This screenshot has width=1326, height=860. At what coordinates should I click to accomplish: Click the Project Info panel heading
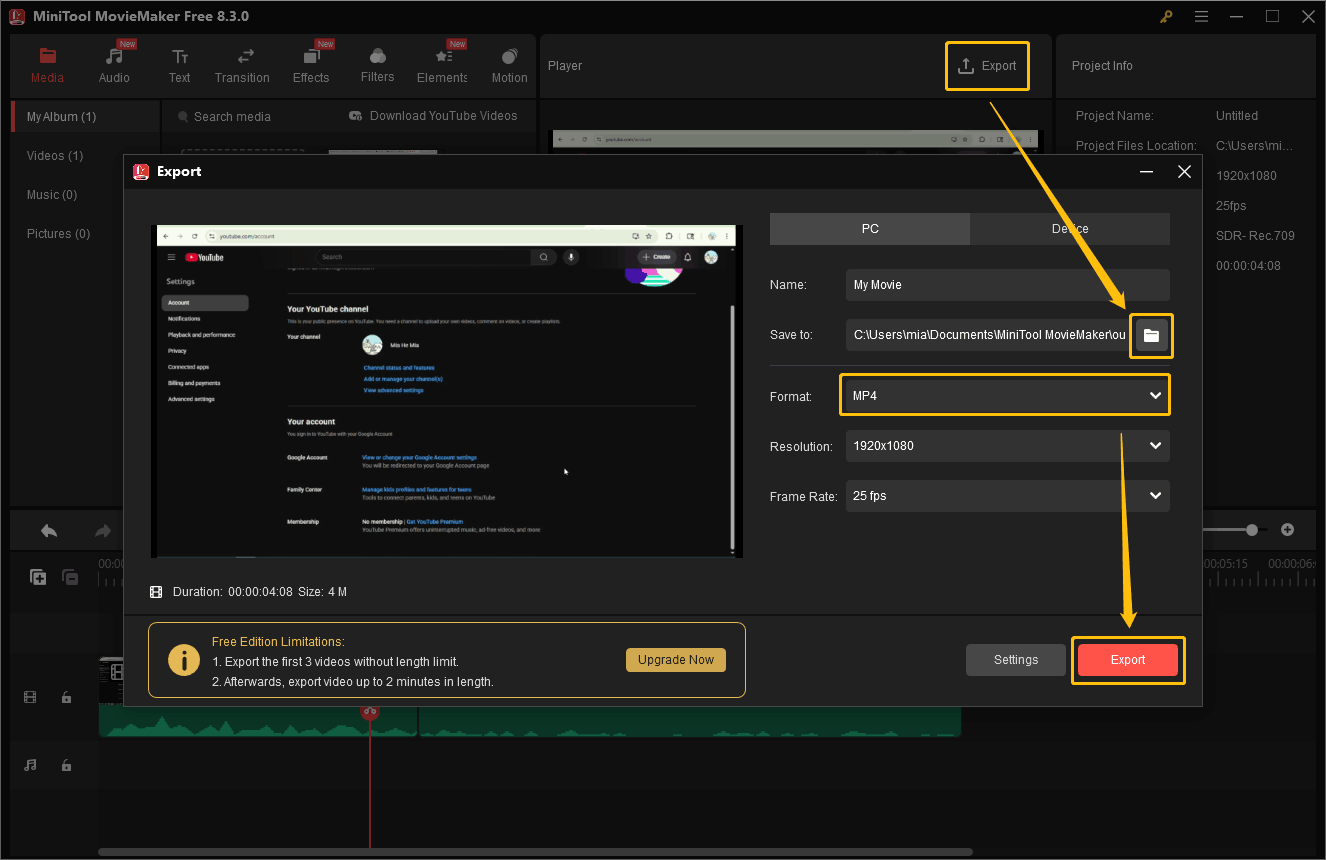1102,66
